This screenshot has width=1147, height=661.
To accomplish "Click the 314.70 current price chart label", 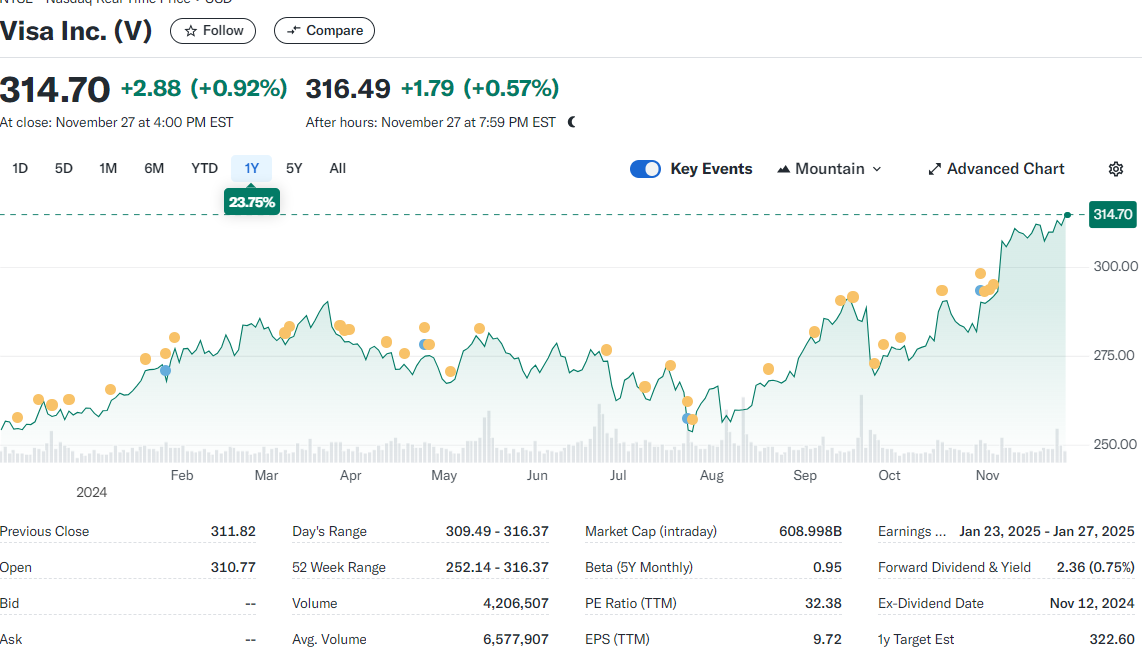I will pyautogui.click(x=1113, y=214).
